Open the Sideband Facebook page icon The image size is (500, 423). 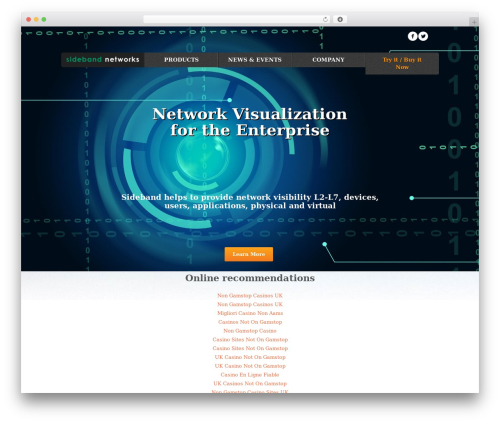(412, 36)
